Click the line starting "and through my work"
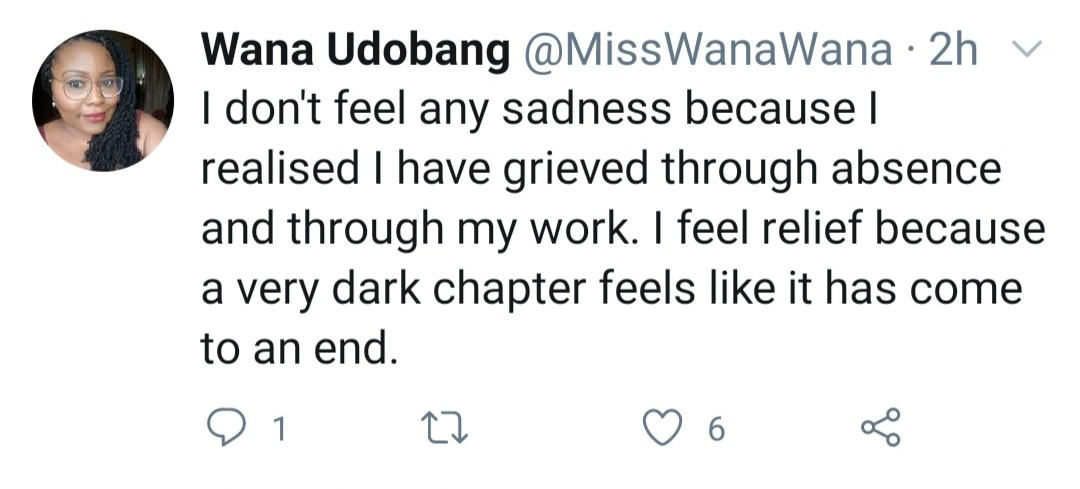Image resolution: width=1080 pixels, height=489 pixels. point(622,230)
